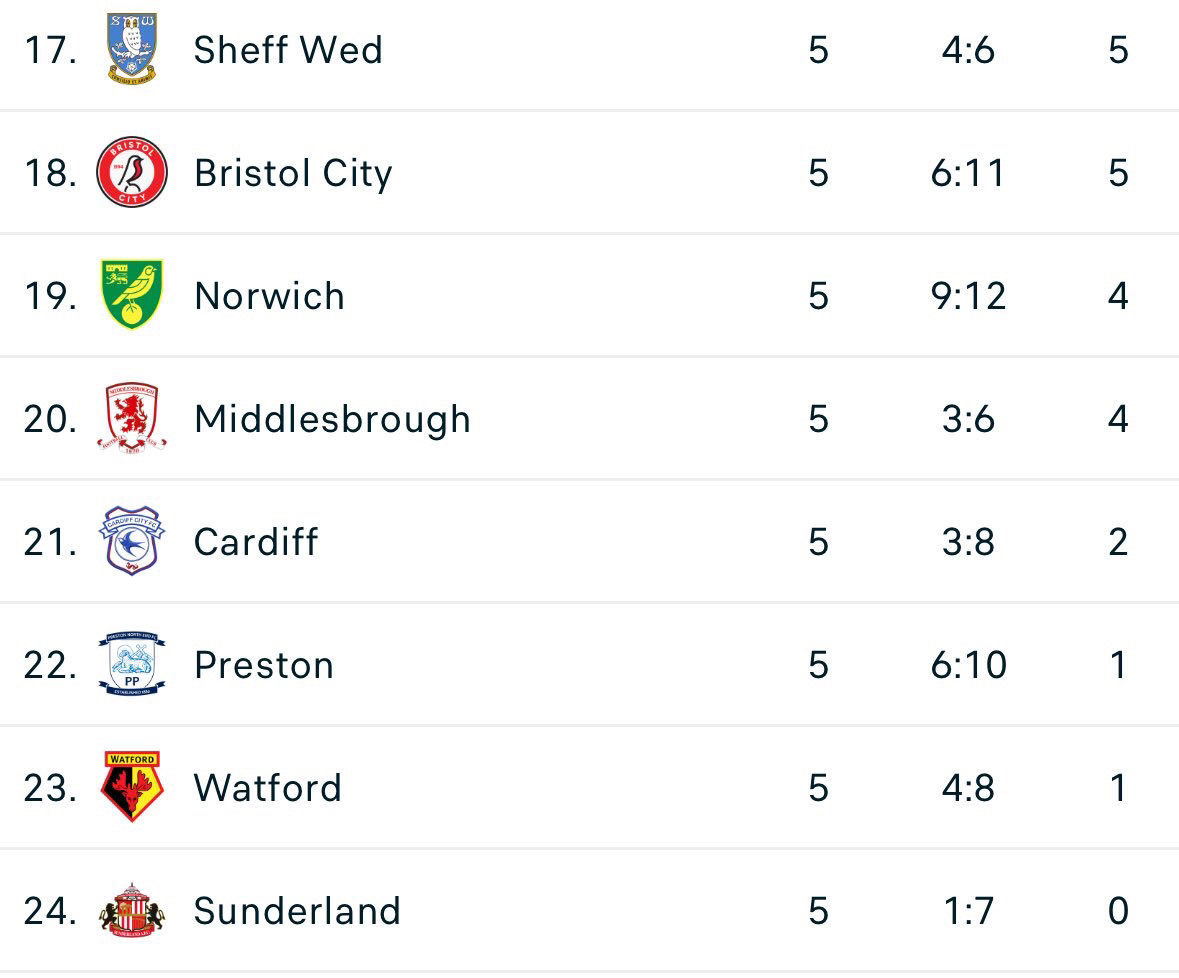
Task: Tap the Preston North End crest
Action: coord(132,664)
